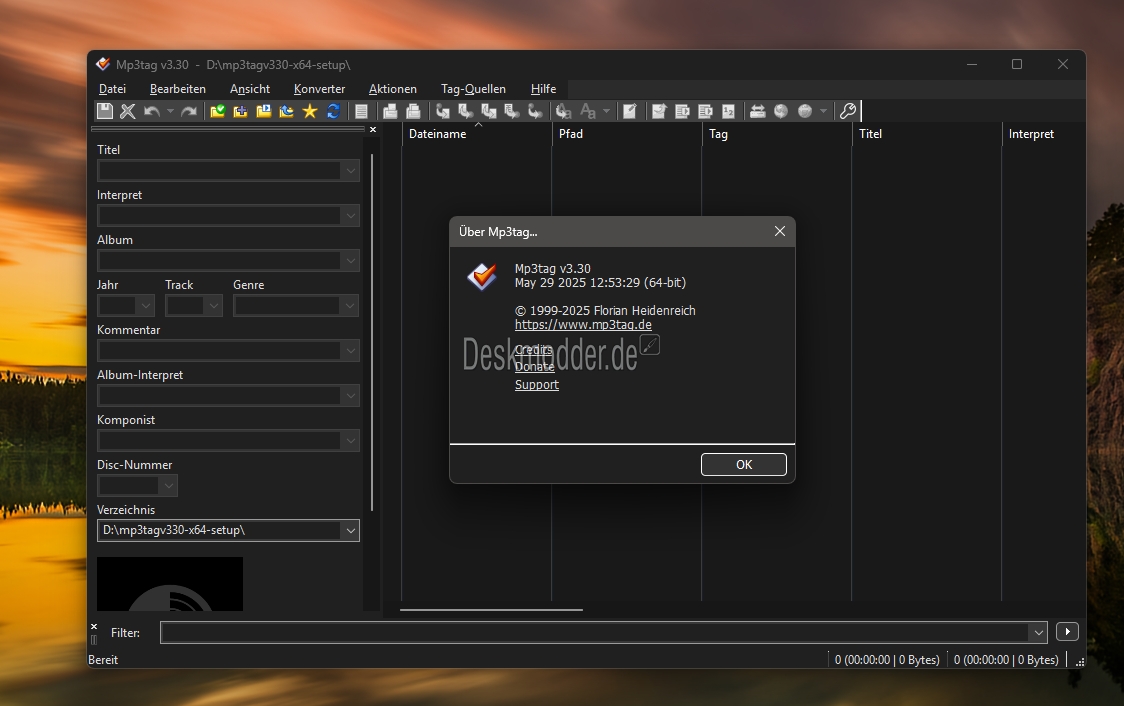Click the Select all files list icon
This screenshot has width=1124, height=706.
361,111
